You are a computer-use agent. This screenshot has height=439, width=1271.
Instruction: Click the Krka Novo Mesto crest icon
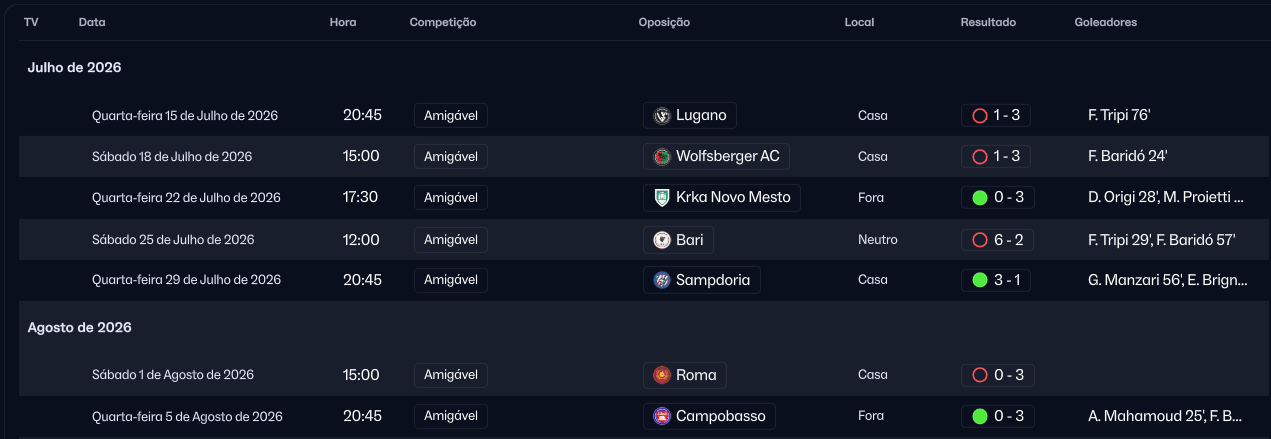[661, 197]
